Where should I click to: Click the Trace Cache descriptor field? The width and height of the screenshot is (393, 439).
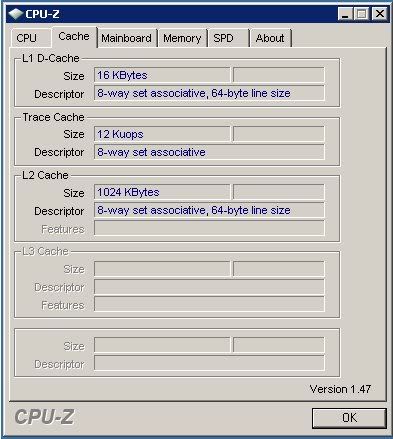pyautogui.click(x=209, y=152)
